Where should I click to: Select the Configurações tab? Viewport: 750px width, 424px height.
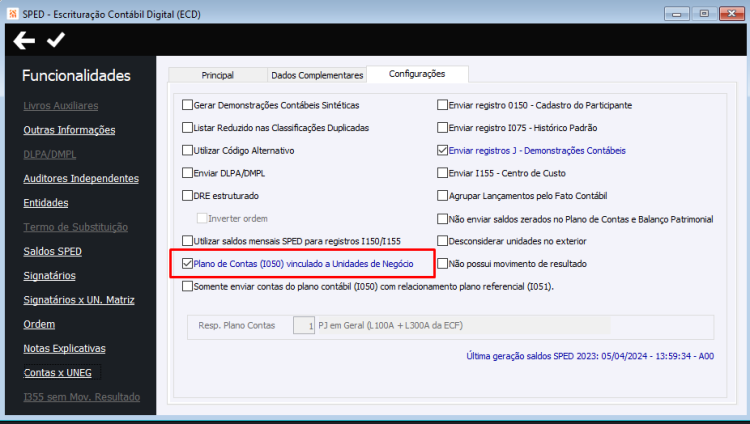[x=417, y=74]
